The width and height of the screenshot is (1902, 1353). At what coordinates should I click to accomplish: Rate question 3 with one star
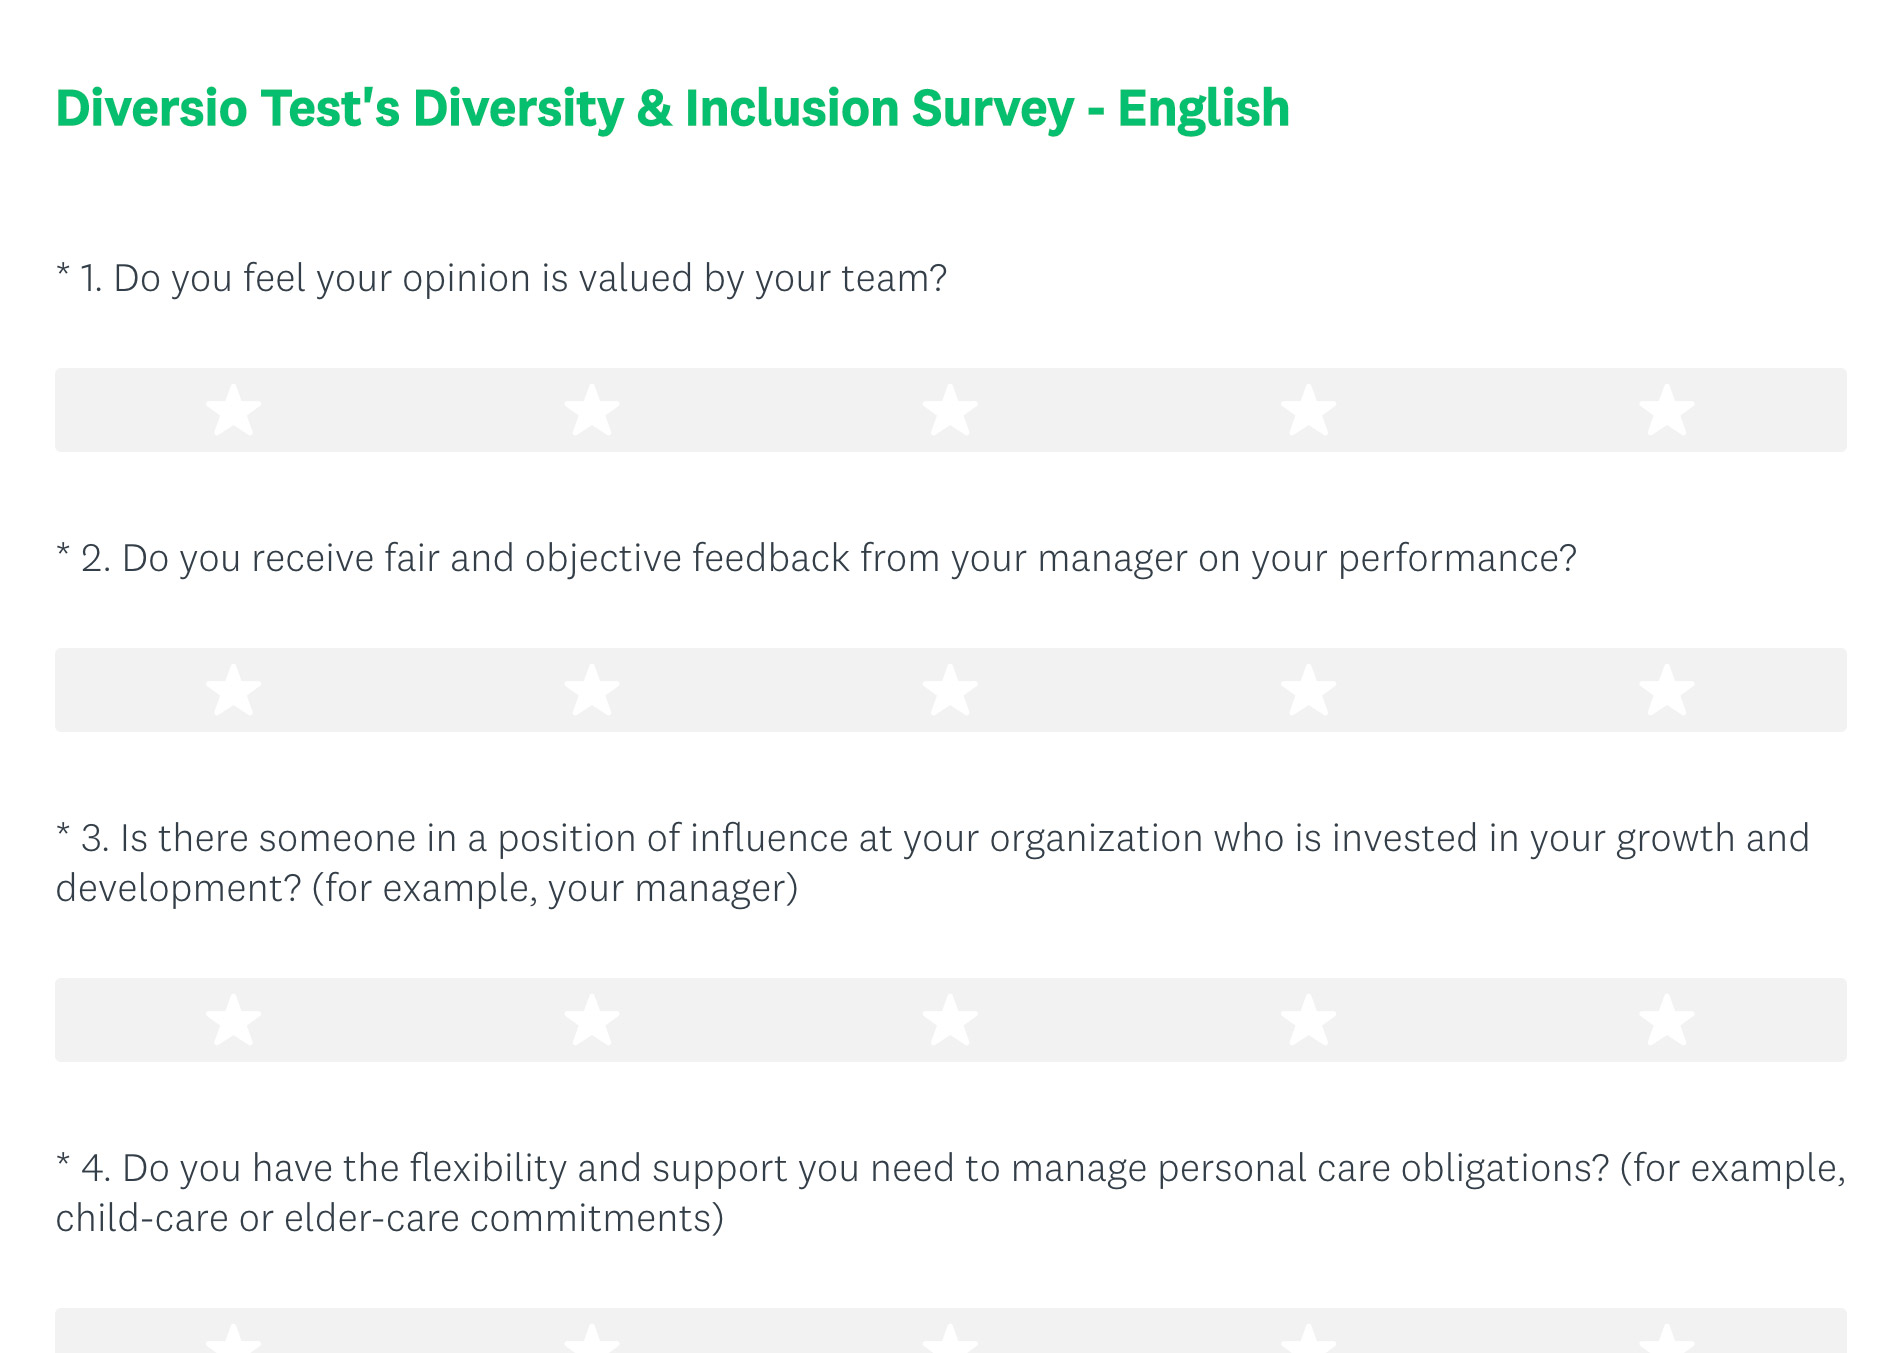(x=234, y=1020)
